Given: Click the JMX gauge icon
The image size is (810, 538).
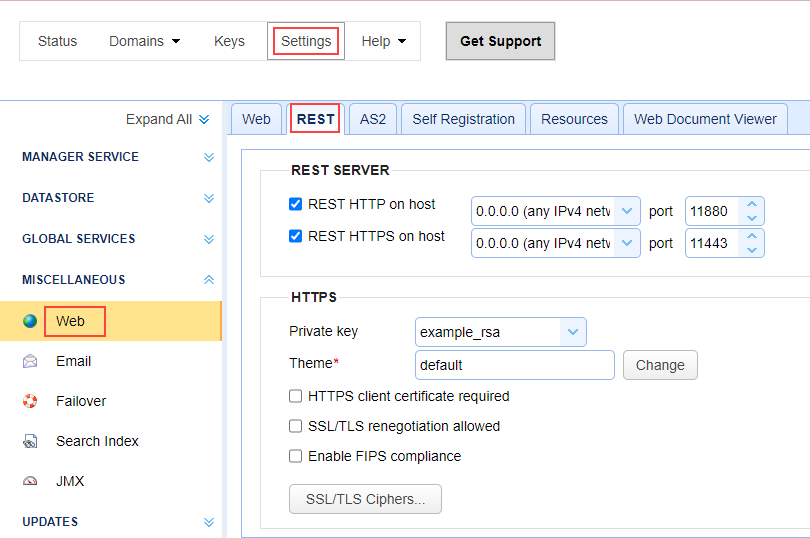Looking at the screenshot, I should [x=30, y=481].
